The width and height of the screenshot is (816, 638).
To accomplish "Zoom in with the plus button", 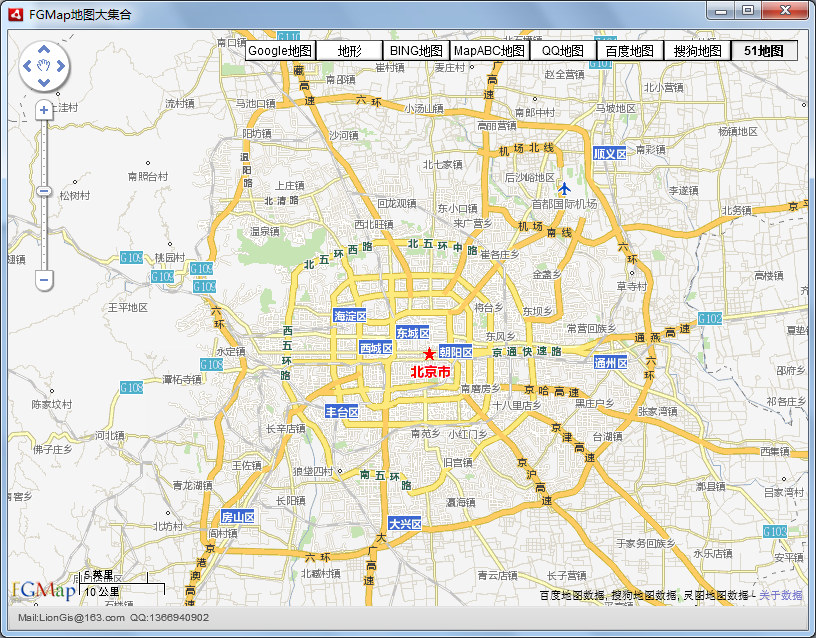I will (44, 110).
